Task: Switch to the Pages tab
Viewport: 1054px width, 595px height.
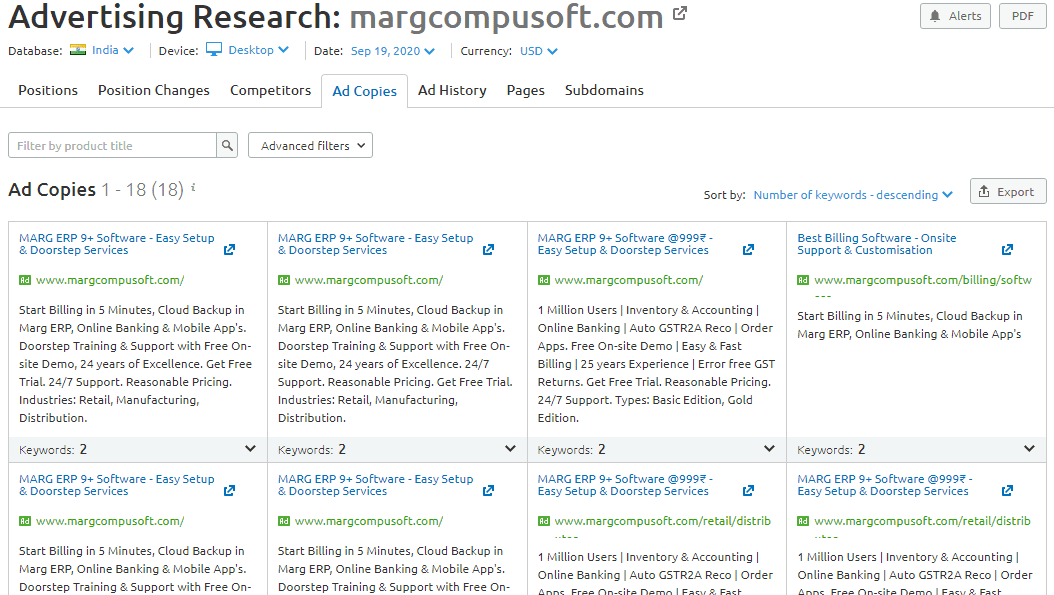Action: click(x=526, y=90)
